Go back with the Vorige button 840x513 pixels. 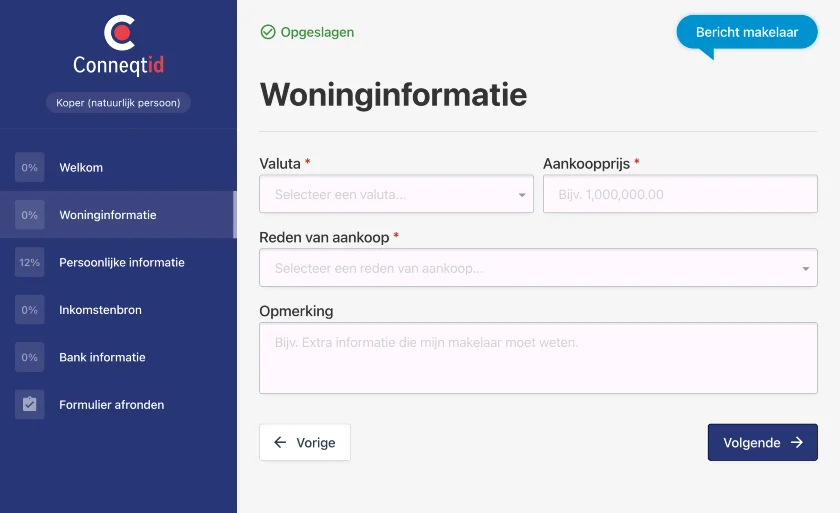(x=305, y=442)
